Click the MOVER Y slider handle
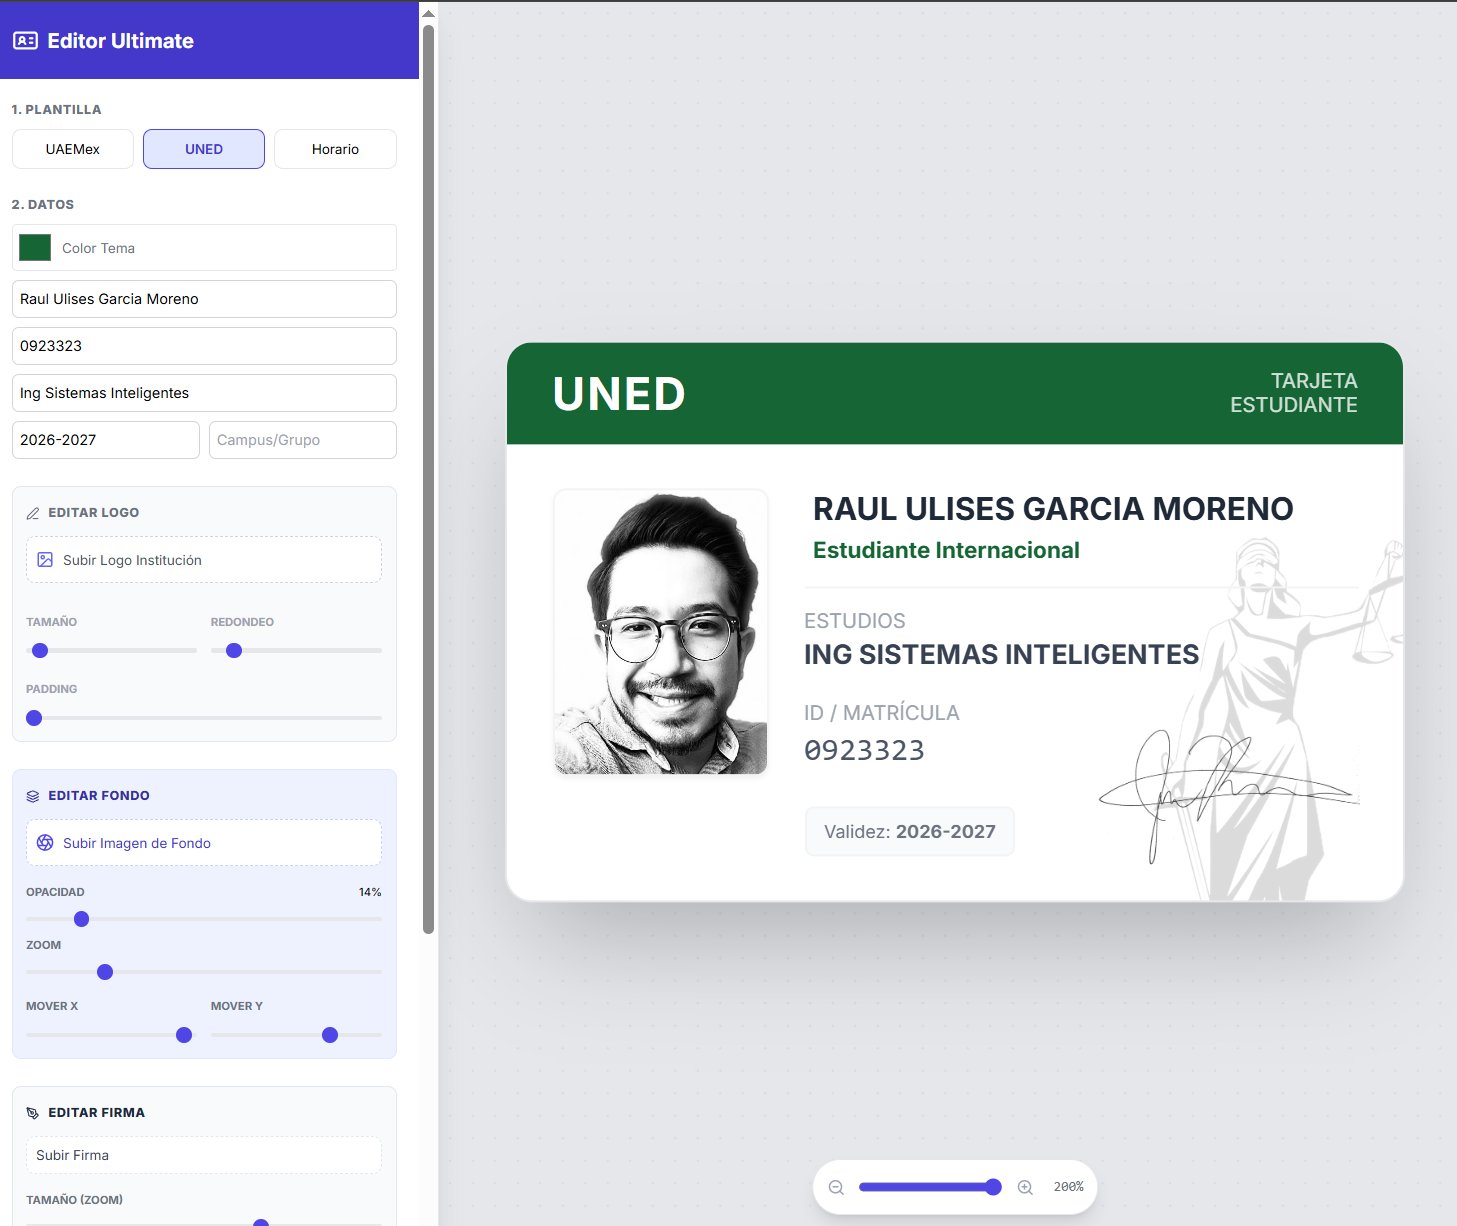This screenshot has width=1457, height=1226. [x=330, y=1035]
